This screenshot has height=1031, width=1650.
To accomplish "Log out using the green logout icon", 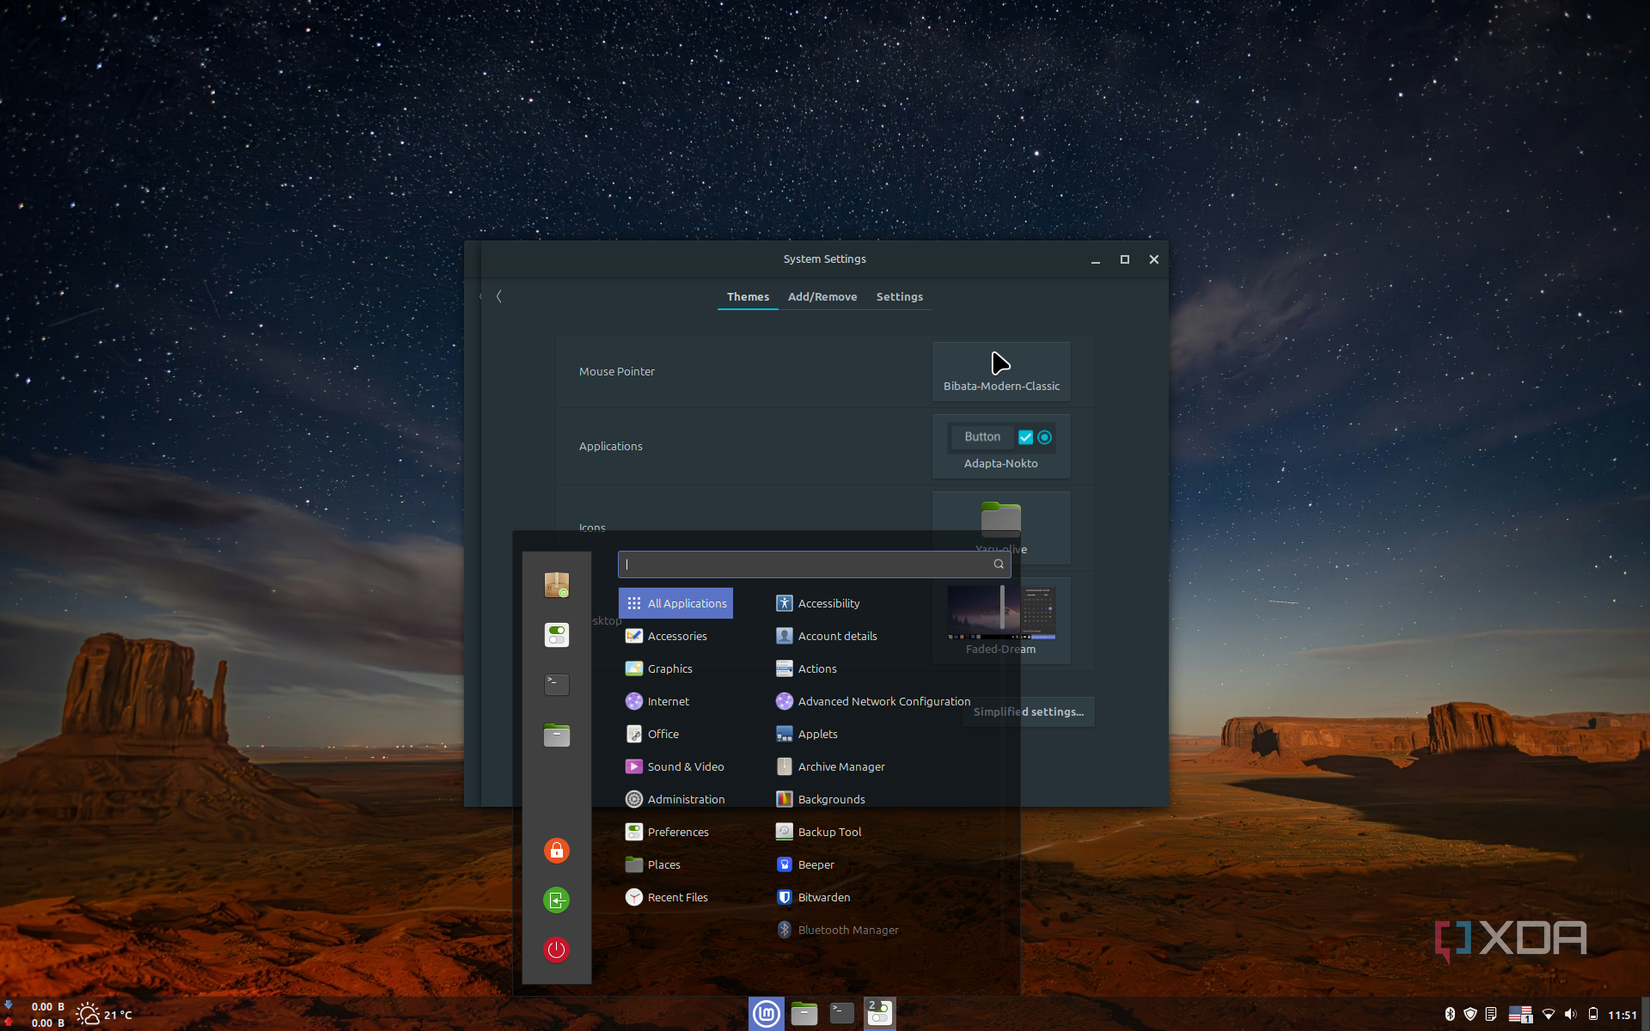I will 557,900.
